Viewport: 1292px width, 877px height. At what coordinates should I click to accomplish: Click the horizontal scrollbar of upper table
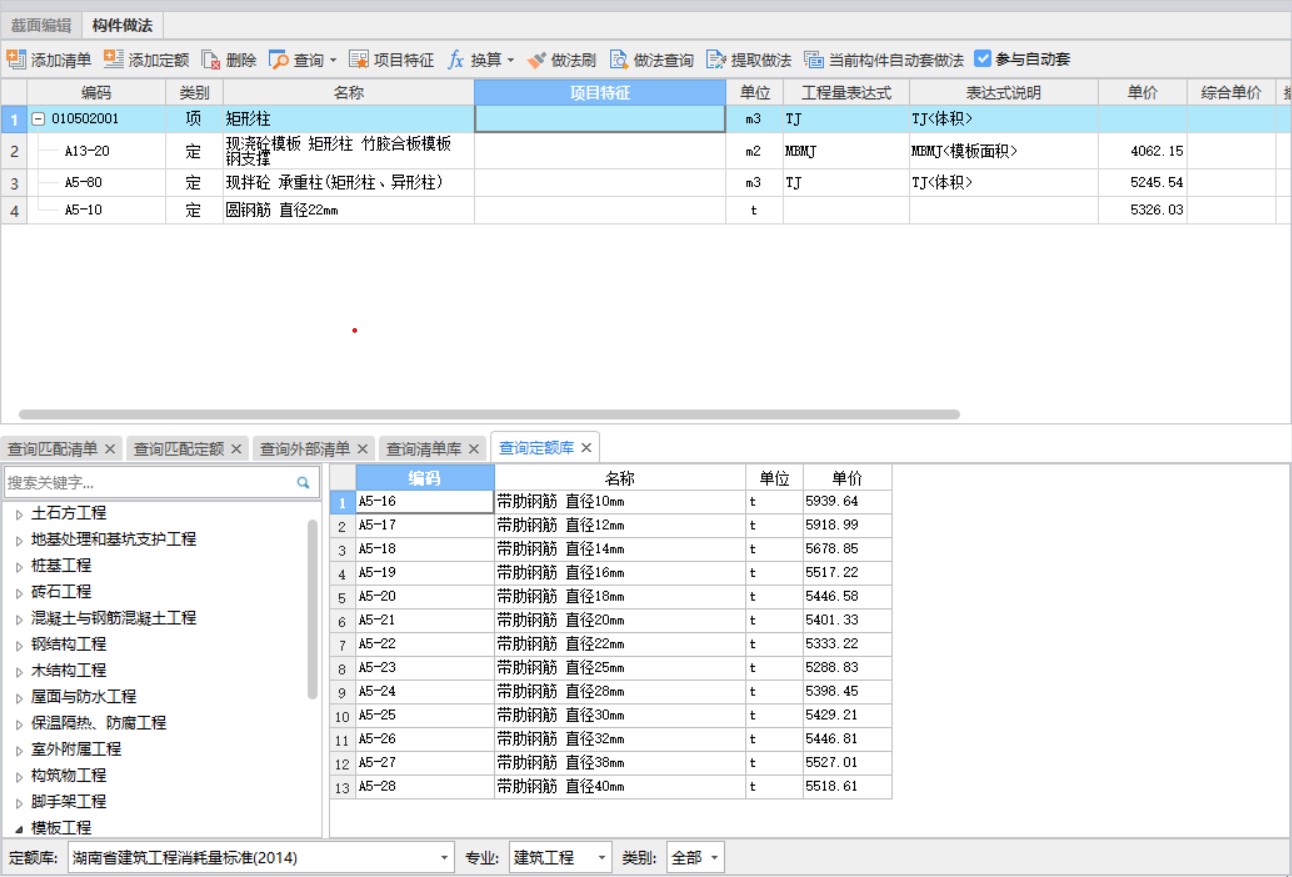tap(489, 414)
